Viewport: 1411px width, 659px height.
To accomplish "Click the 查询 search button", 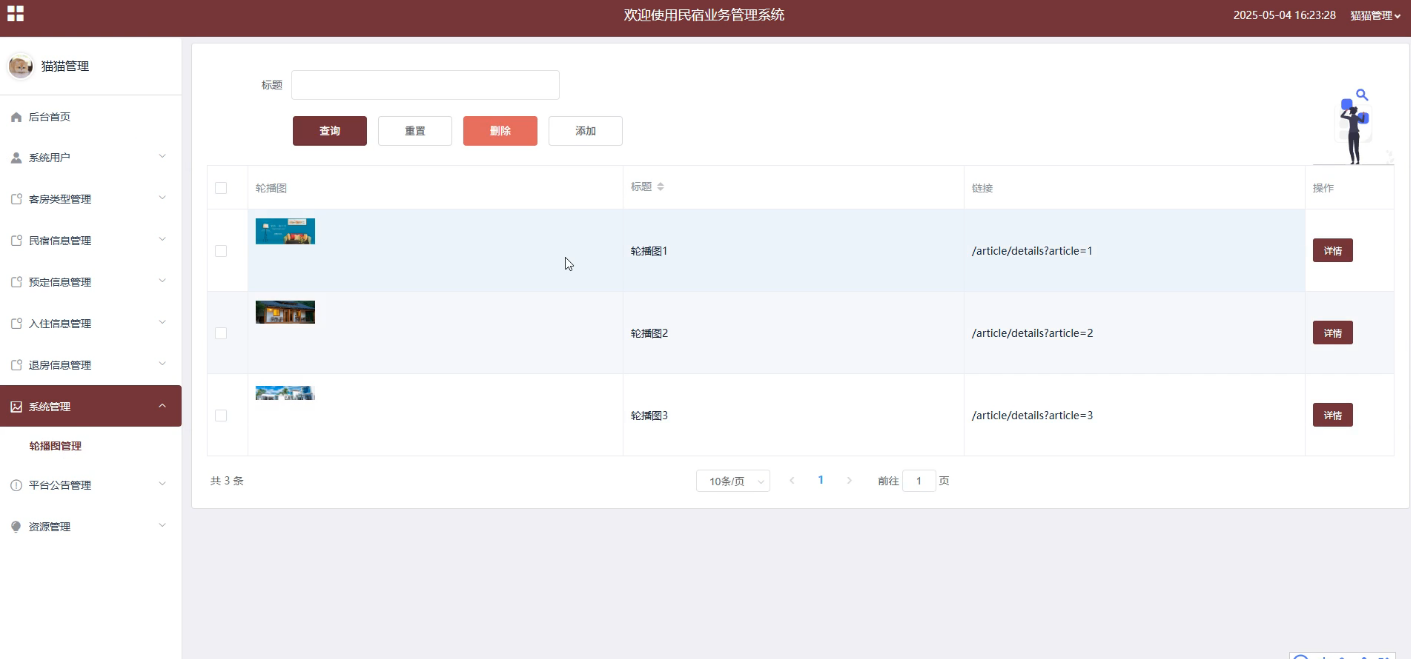I will (329, 131).
